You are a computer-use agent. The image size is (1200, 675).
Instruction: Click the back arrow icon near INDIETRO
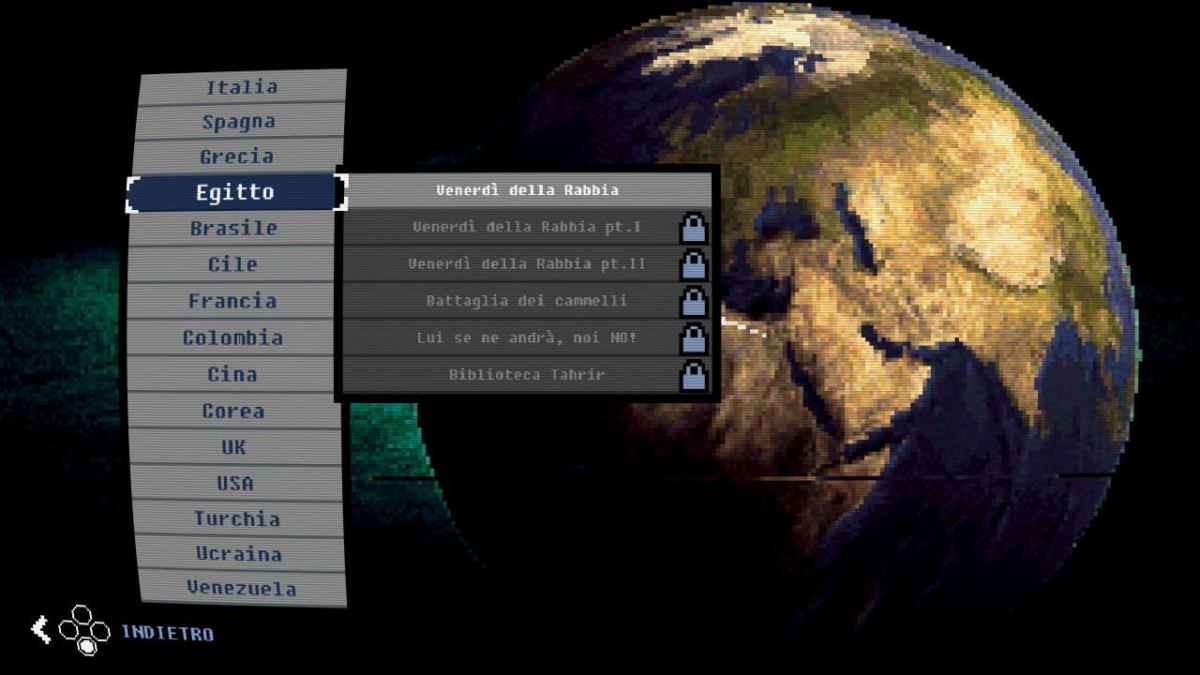coord(41,629)
